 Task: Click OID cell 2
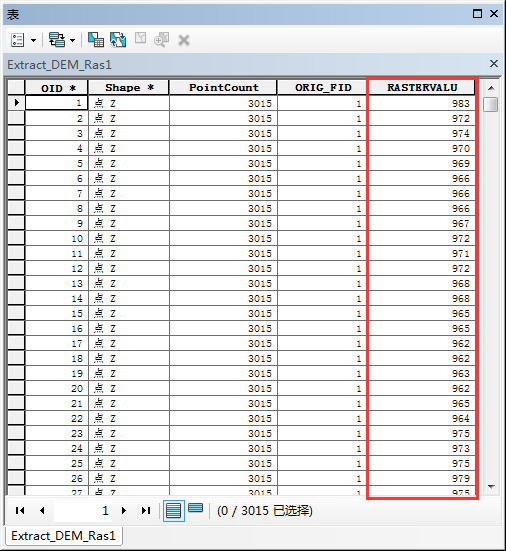point(56,118)
